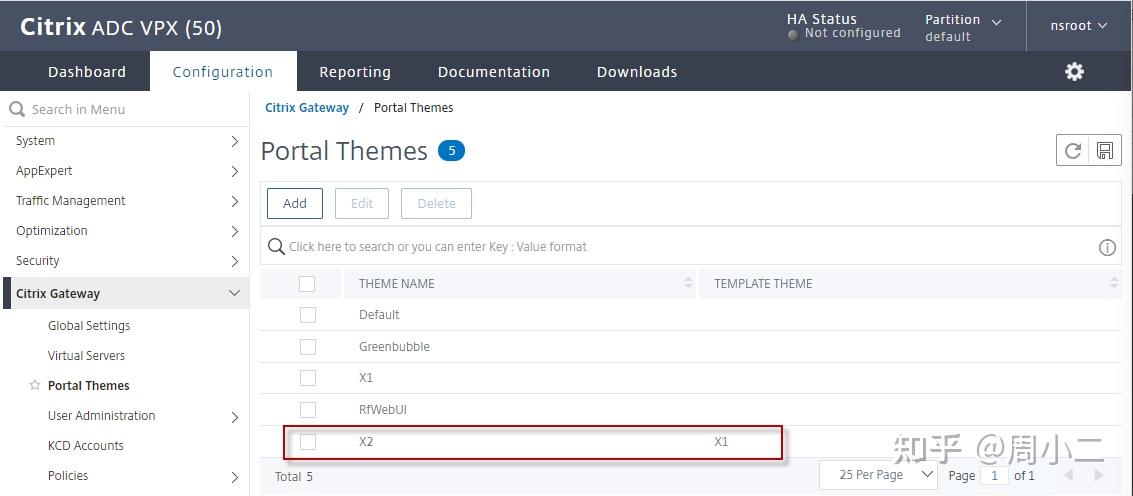
Task: Select Portal Themes in the sidebar
Action: click(88, 385)
